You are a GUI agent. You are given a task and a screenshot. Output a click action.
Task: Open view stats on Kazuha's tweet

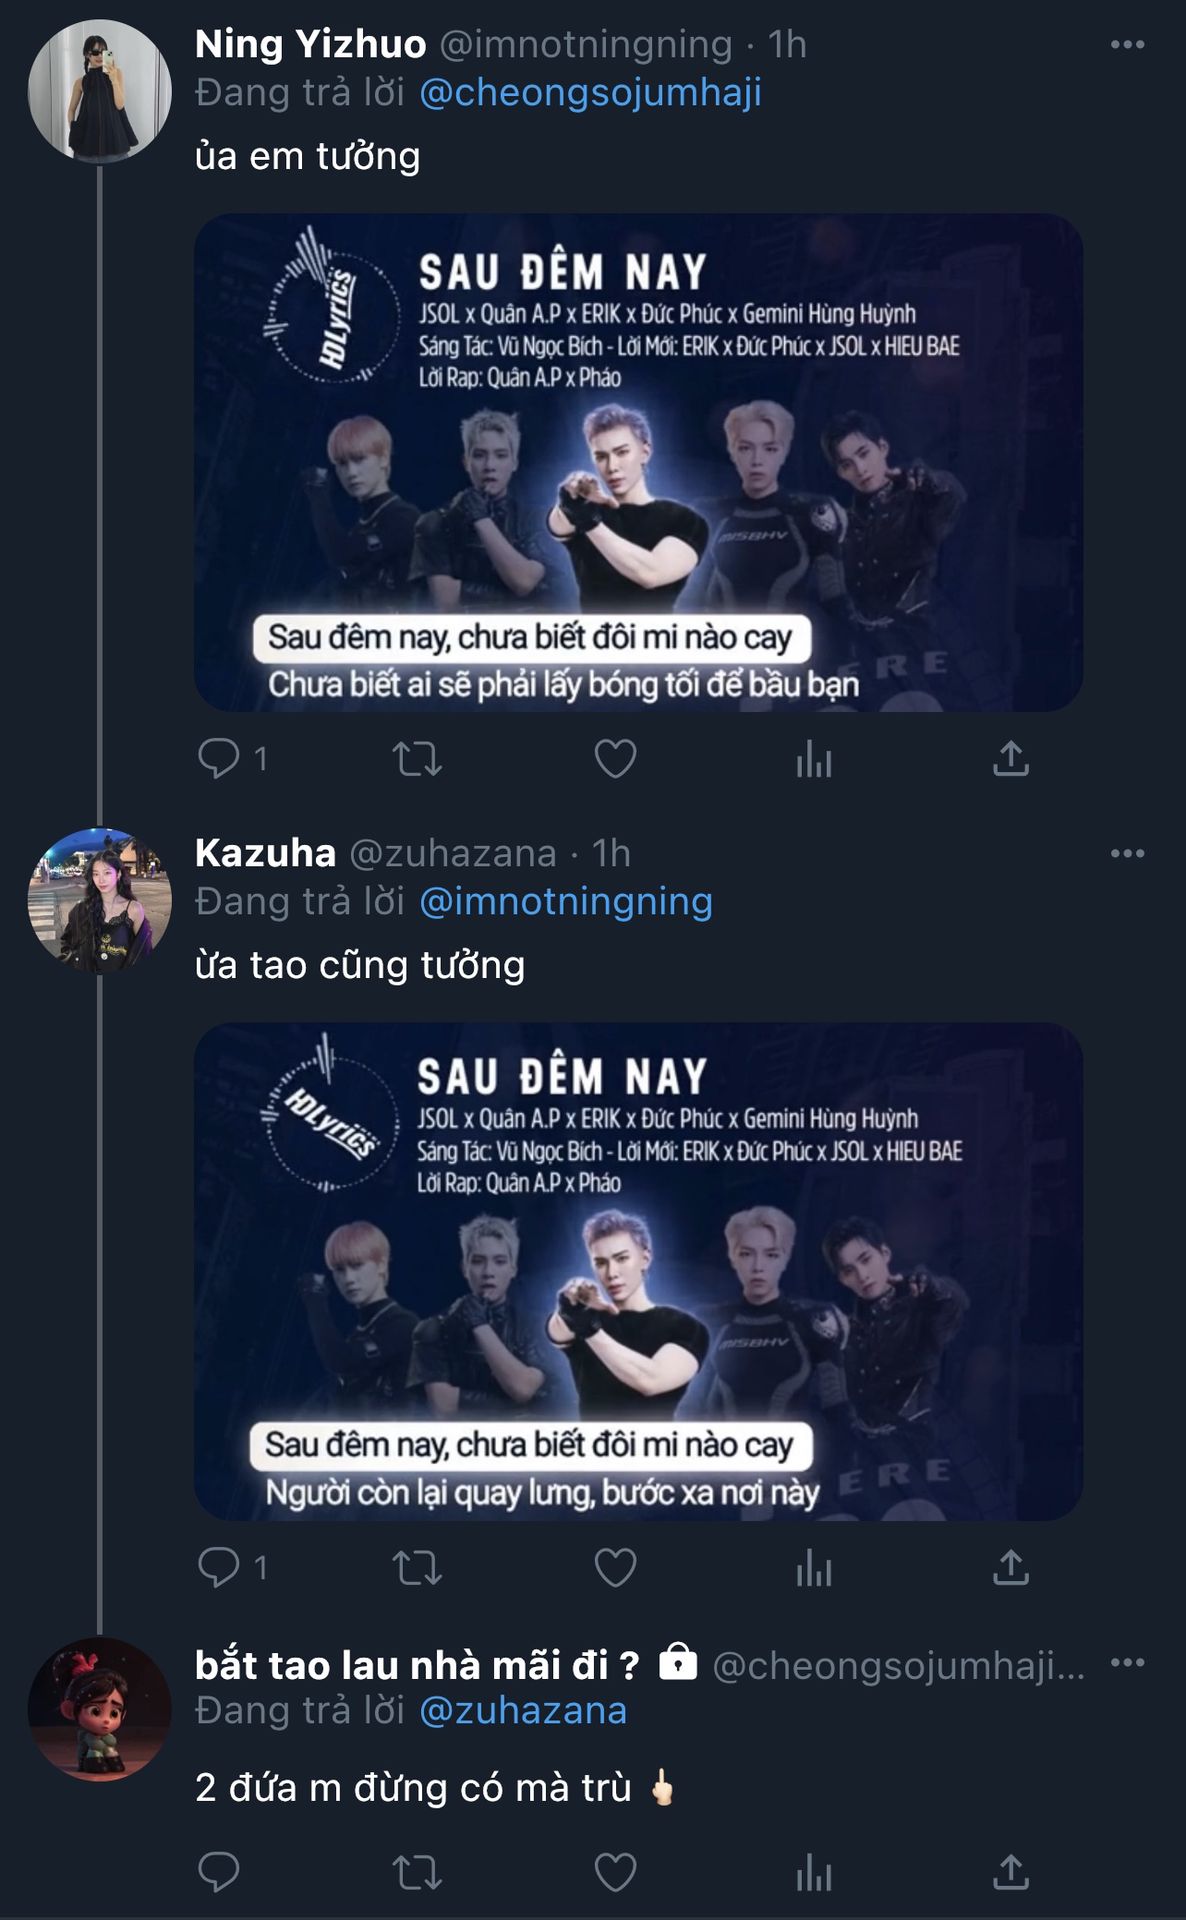(x=813, y=1569)
